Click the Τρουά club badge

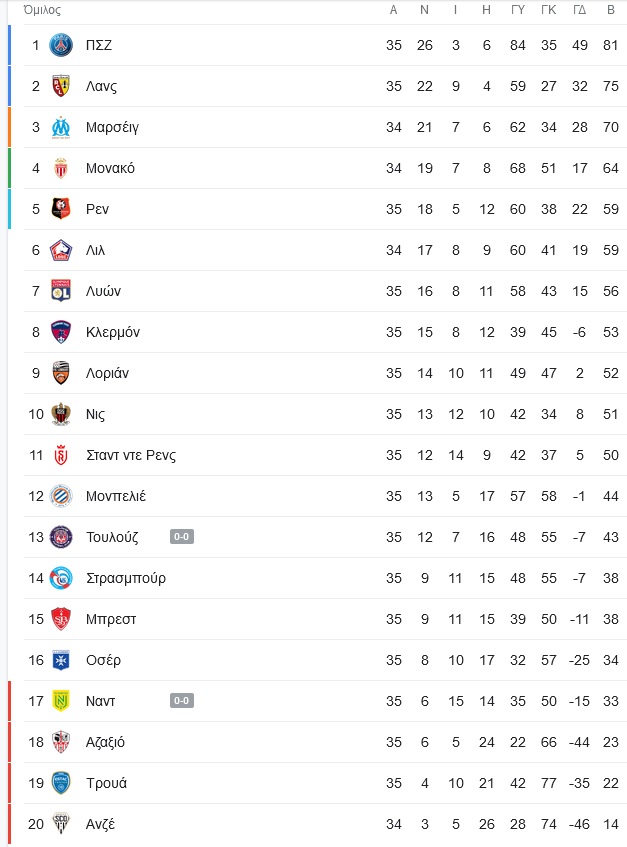61,783
